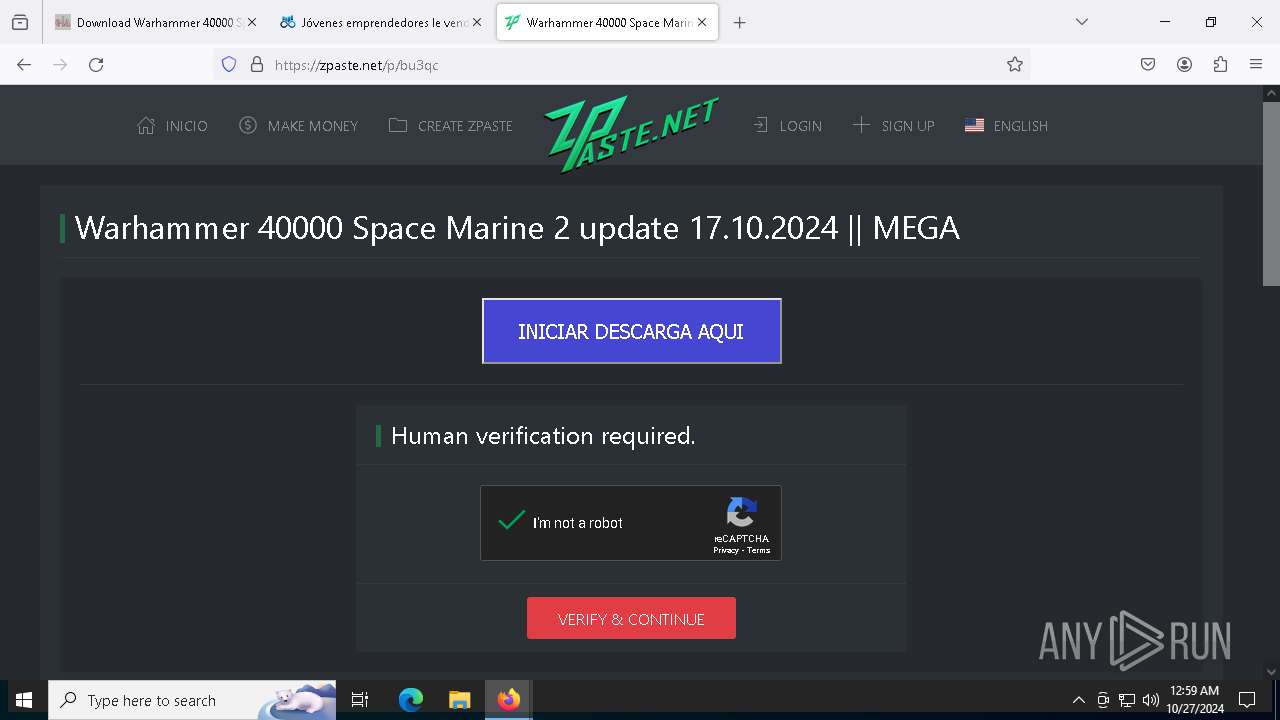Open File Explorer from the taskbar

[459, 700]
